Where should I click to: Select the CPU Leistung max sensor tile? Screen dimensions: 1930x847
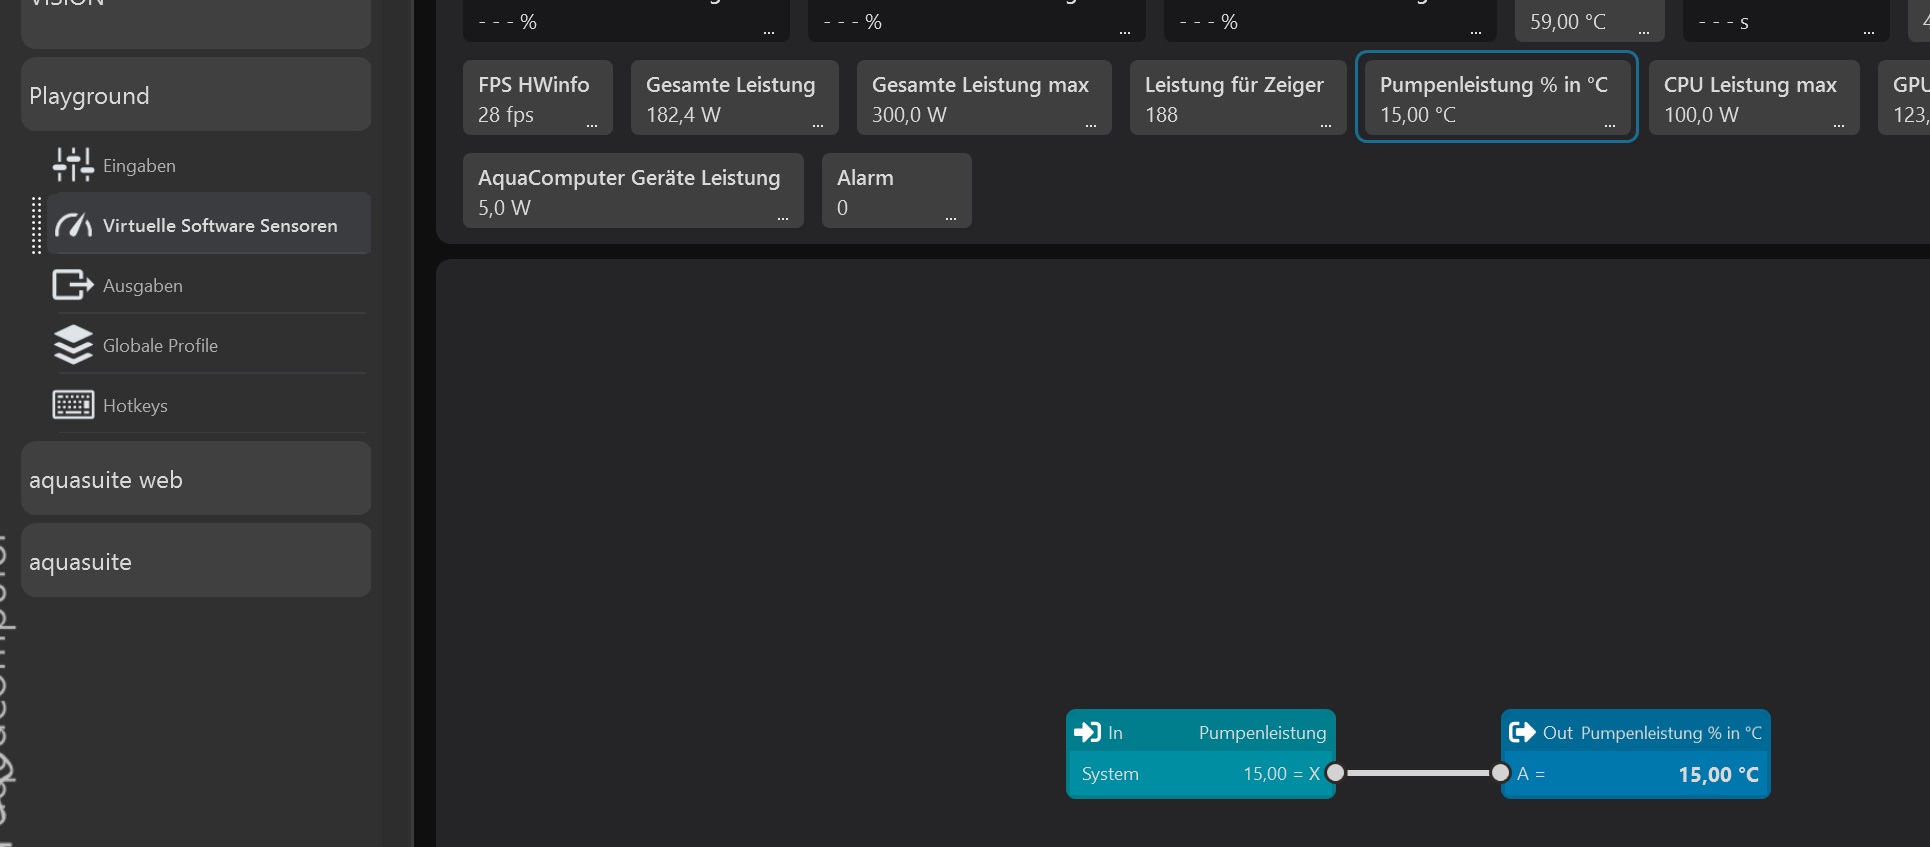tap(1753, 98)
